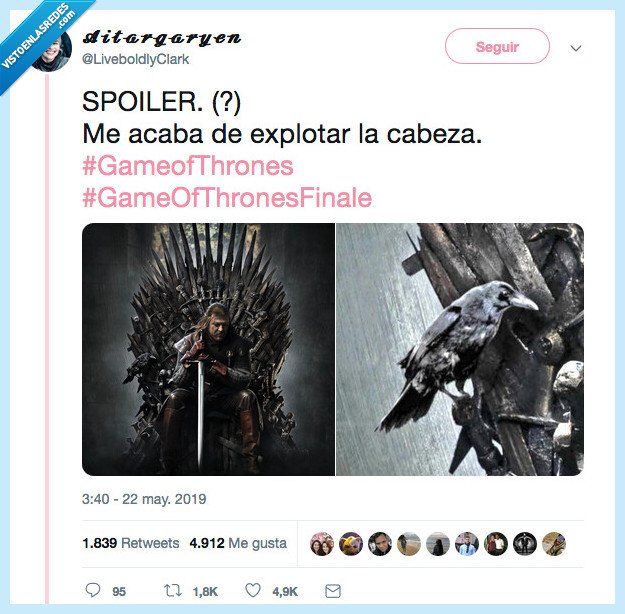Click the 4.912 Me gusta count
Image resolution: width=625 pixels, height=614 pixels.
click(x=238, y=543)
